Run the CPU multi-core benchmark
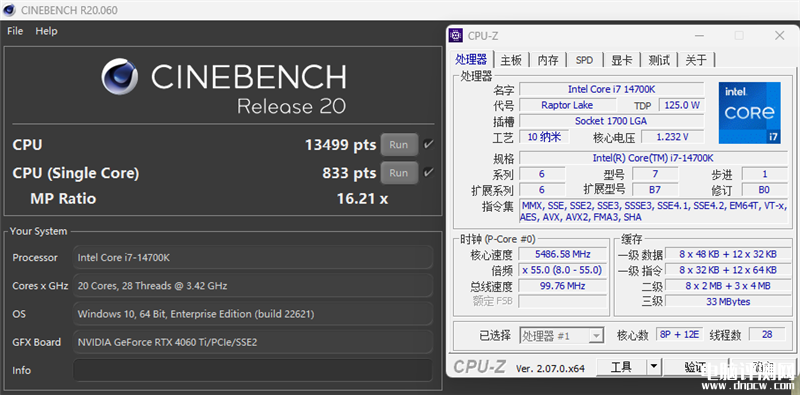Image resolution: width=800 pixels, height=395 pixels. [399, 144]
